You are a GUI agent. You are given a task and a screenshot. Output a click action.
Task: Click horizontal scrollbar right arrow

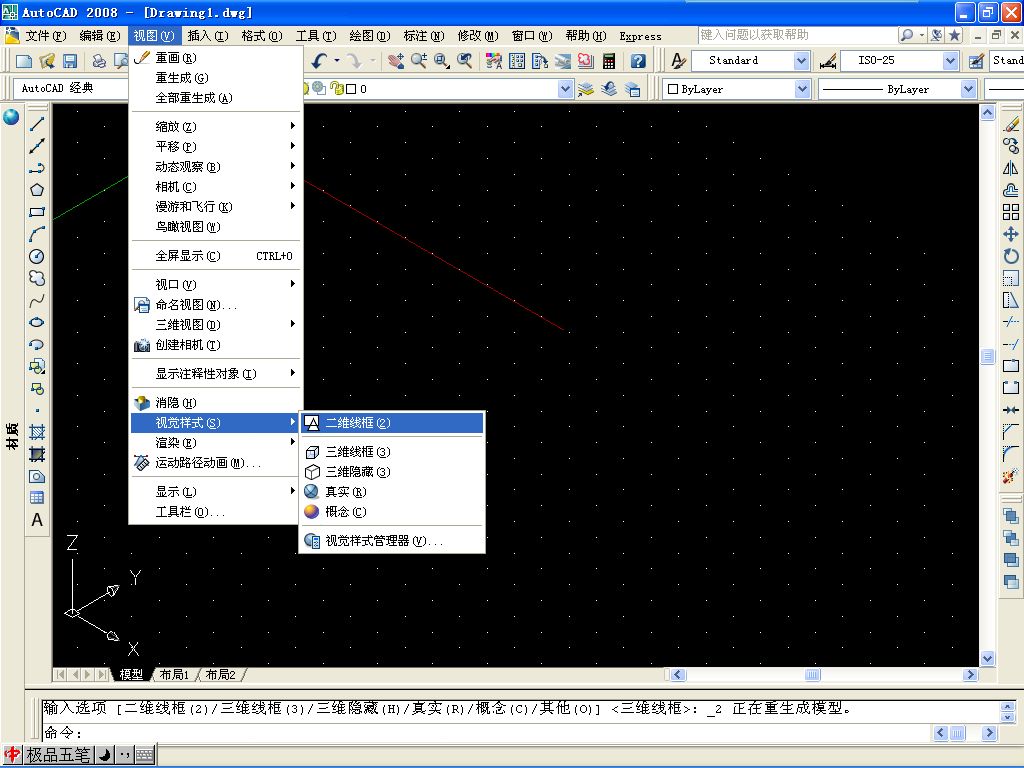[970, 675]
